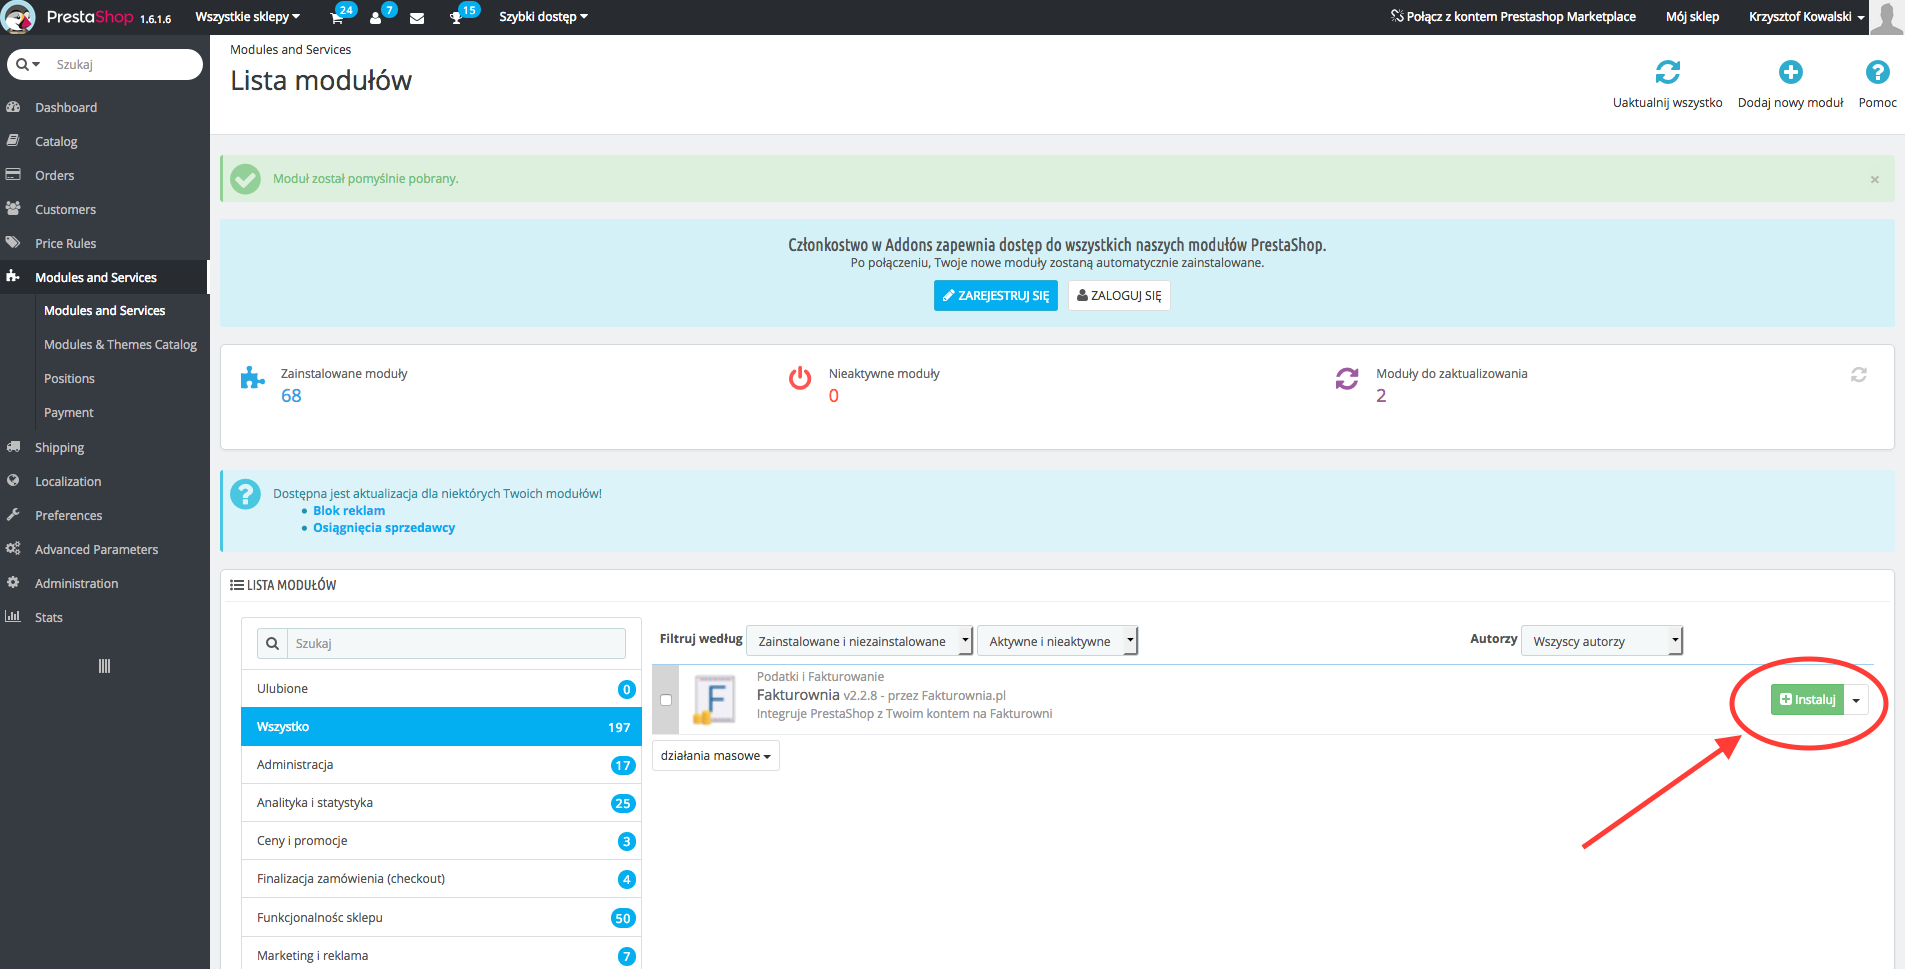Open the Positions submenu item

point(69,379)
